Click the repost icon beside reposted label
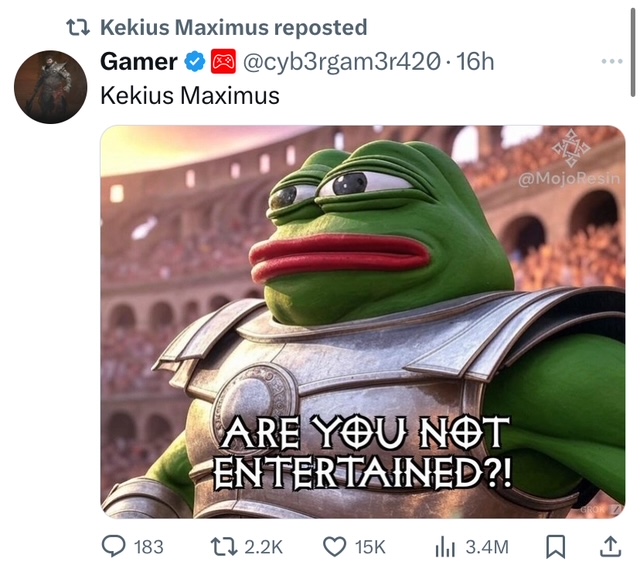This screenshot has height=572, width=640. (78, 28)
